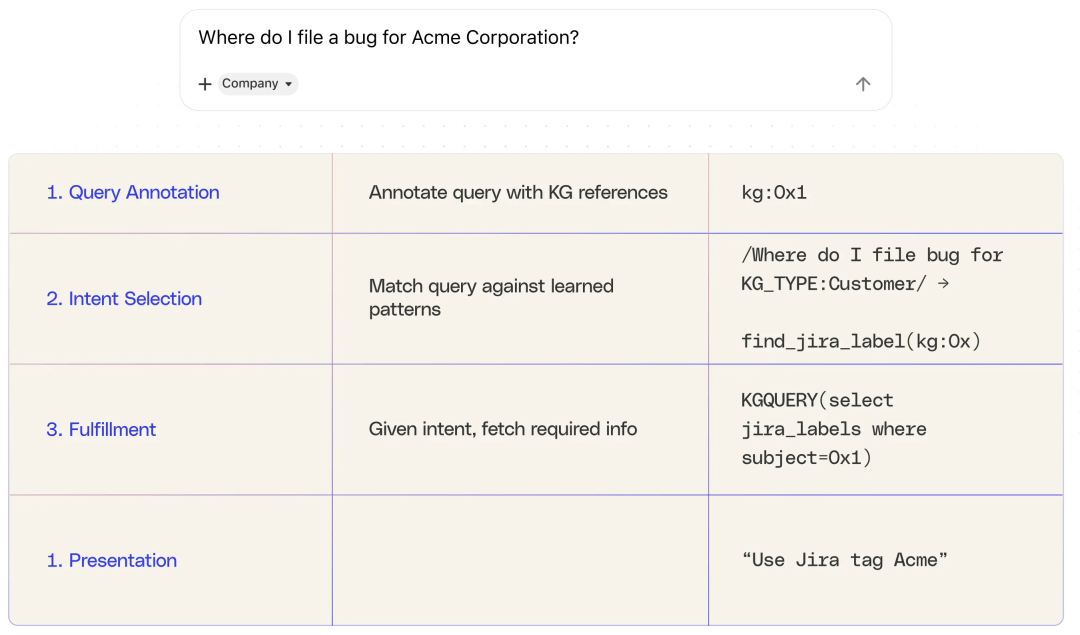The height and width of the screenshot is (635, 1080).
Task: Click the find_jira_label(kg:0x) code line
Action: pyautogui.click(x=860, y=342)
